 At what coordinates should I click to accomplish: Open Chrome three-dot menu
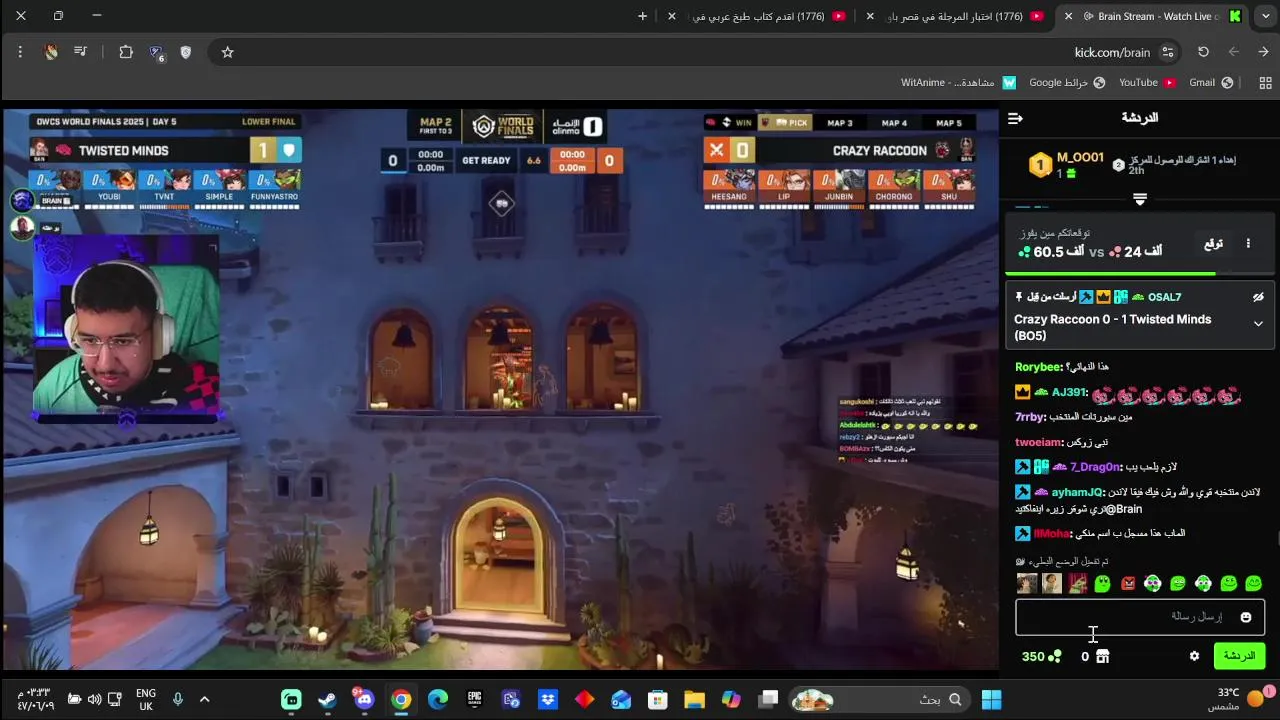[20, 52]
